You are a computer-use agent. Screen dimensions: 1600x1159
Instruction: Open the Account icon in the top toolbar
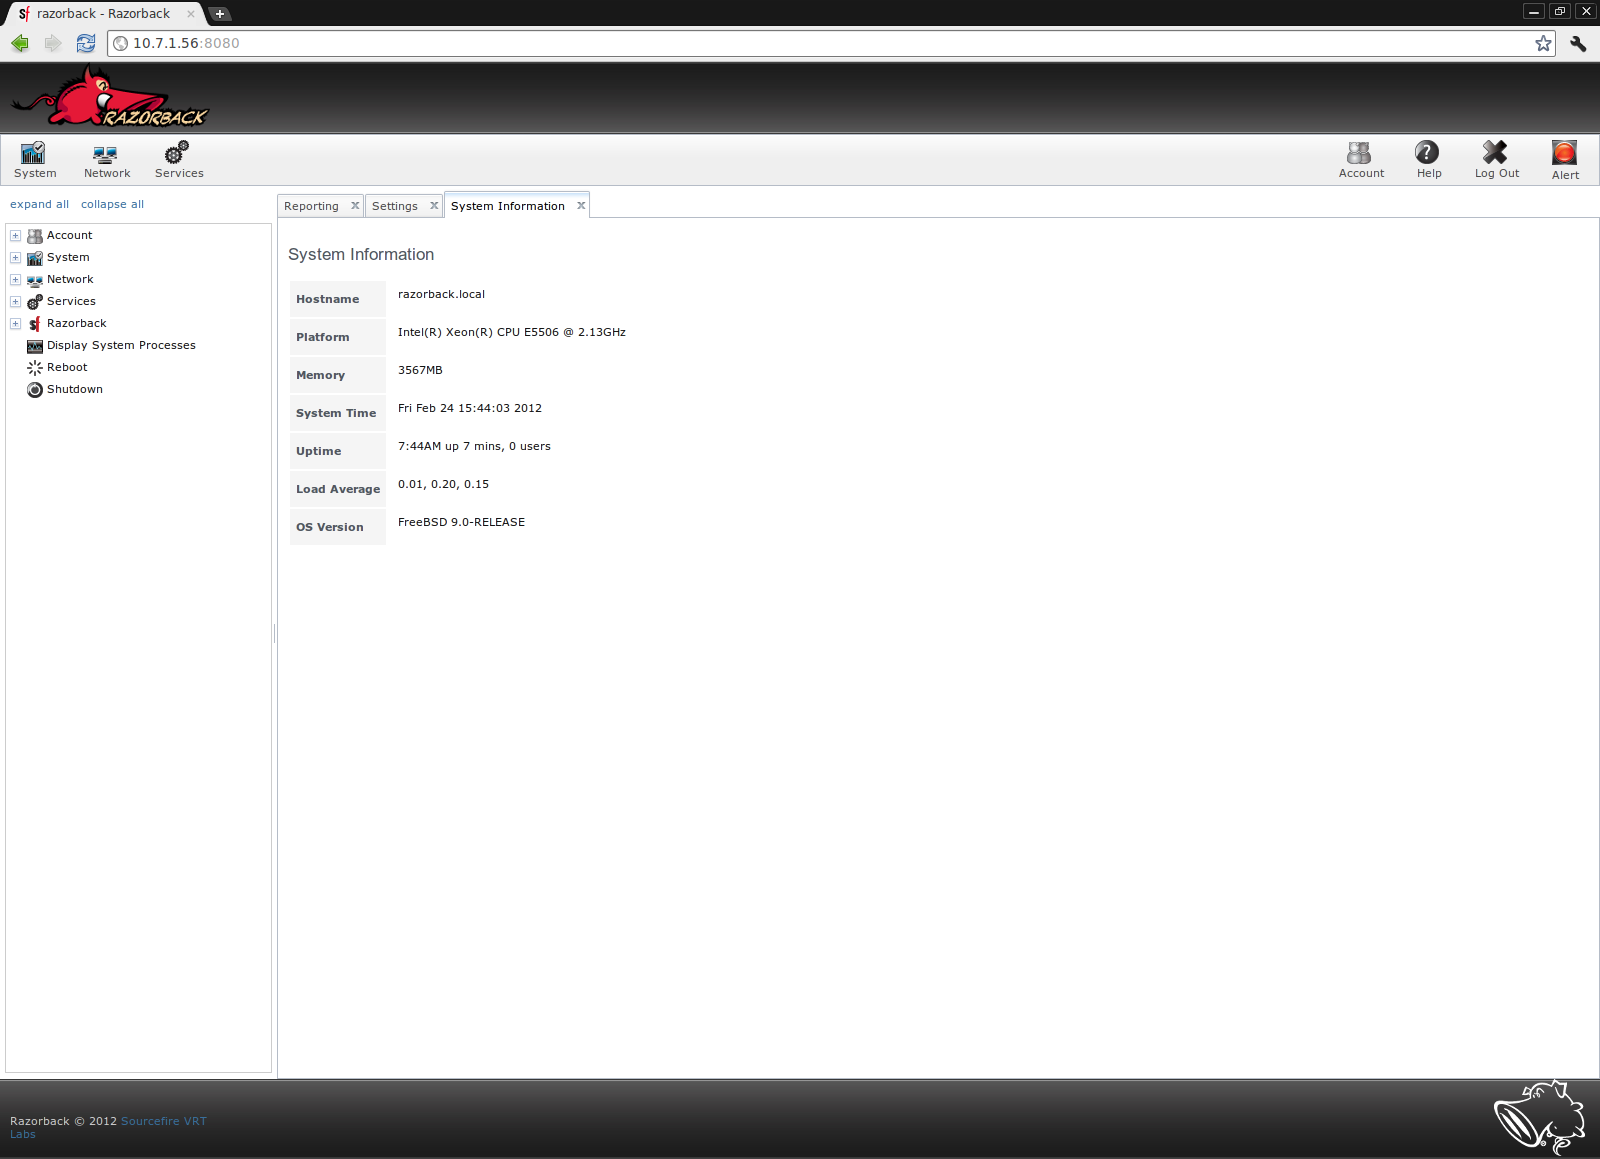[1360, 160]
